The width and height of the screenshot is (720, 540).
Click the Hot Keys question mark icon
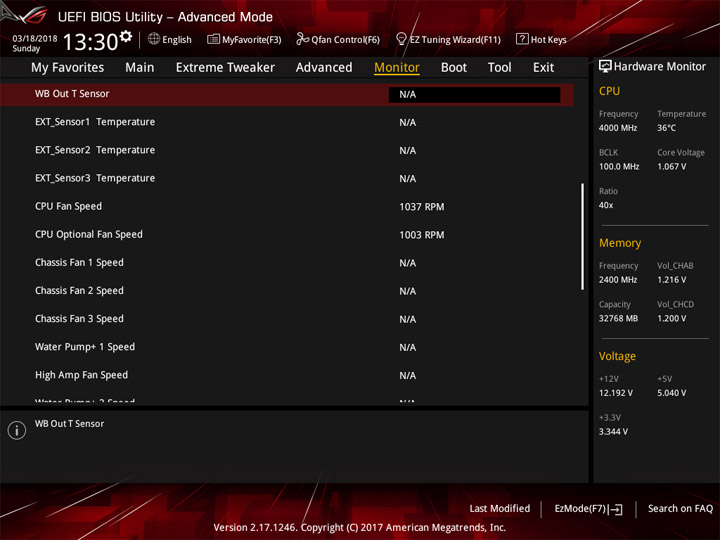coord(522,39)
